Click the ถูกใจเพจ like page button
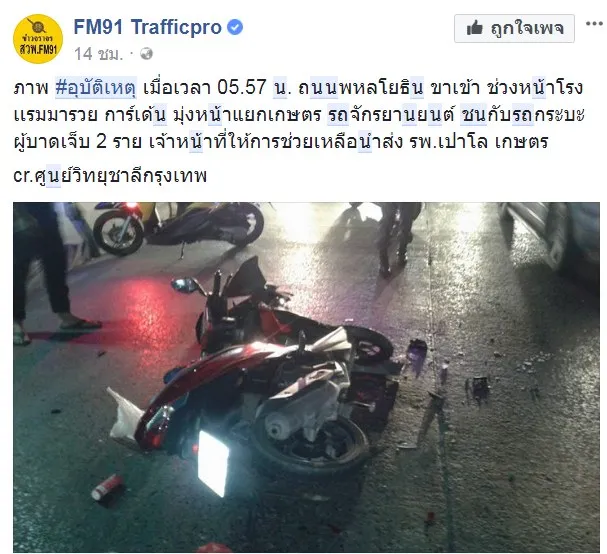 [514, 28]
